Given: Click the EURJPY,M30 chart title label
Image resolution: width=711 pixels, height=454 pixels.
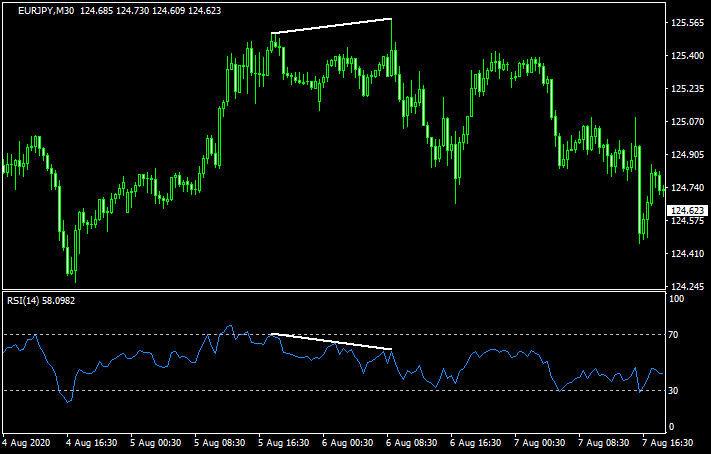Looking at the screenshot, I should (x=38, y=10).
